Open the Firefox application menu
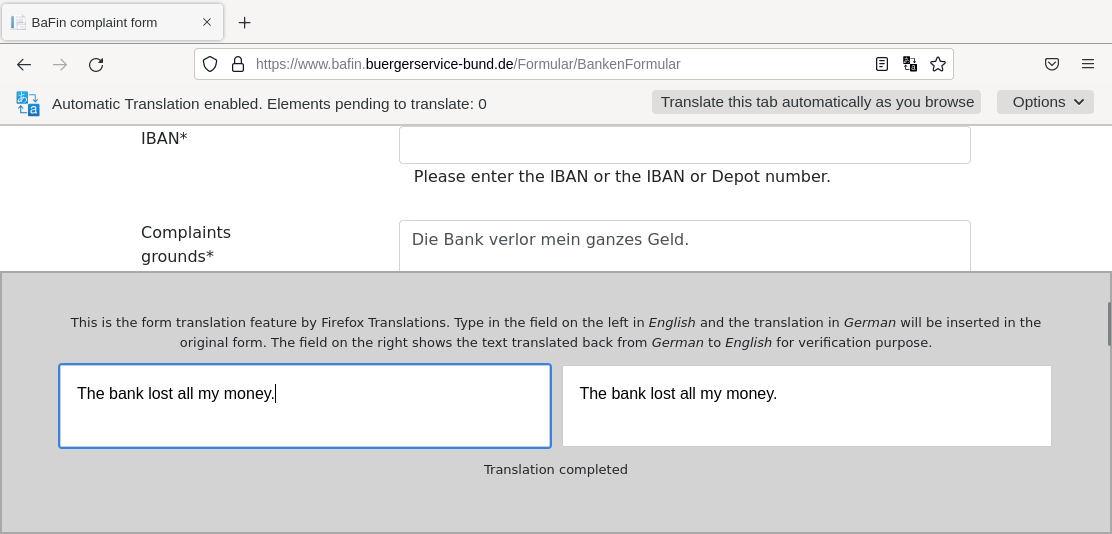This screenshot has width=1112, height=534. coord(1088,64)
